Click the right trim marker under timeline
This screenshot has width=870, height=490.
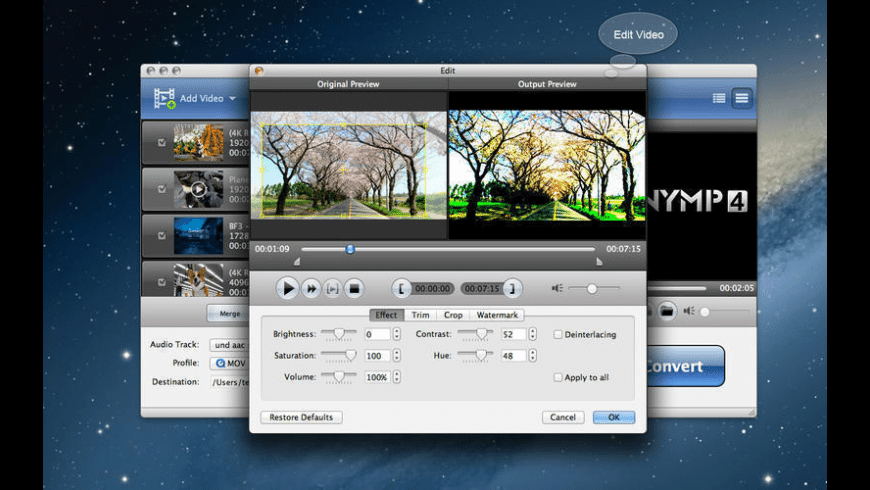(x=599, y=261)
